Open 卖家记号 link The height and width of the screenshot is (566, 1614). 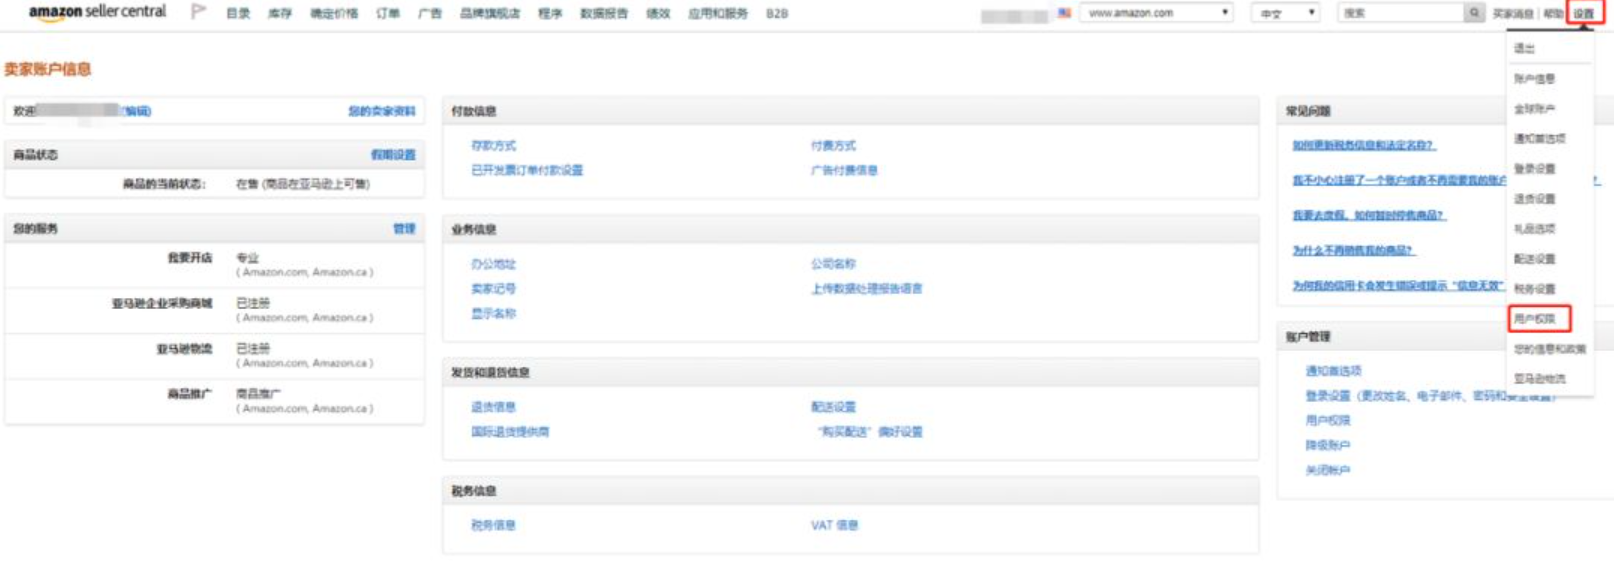[x=493, y=288]
